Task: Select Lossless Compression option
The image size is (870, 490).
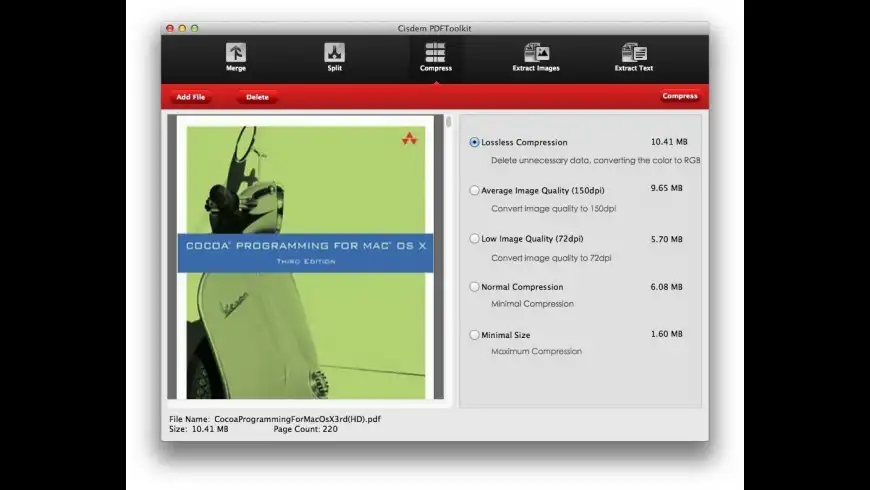Action: pyautogui.click(x=474, y=142)
